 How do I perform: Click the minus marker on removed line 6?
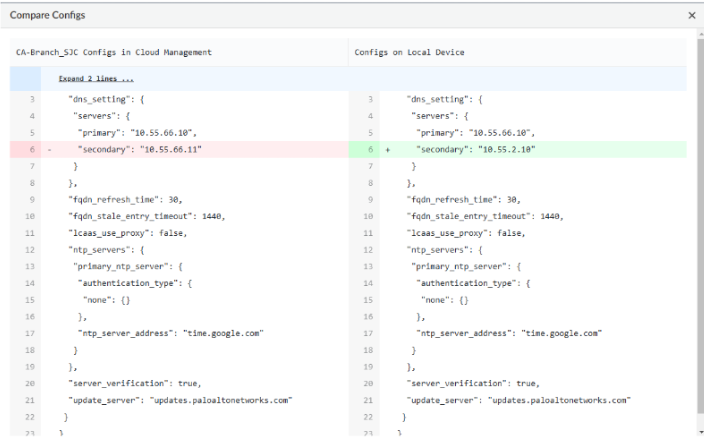click(x=48, y=149)
